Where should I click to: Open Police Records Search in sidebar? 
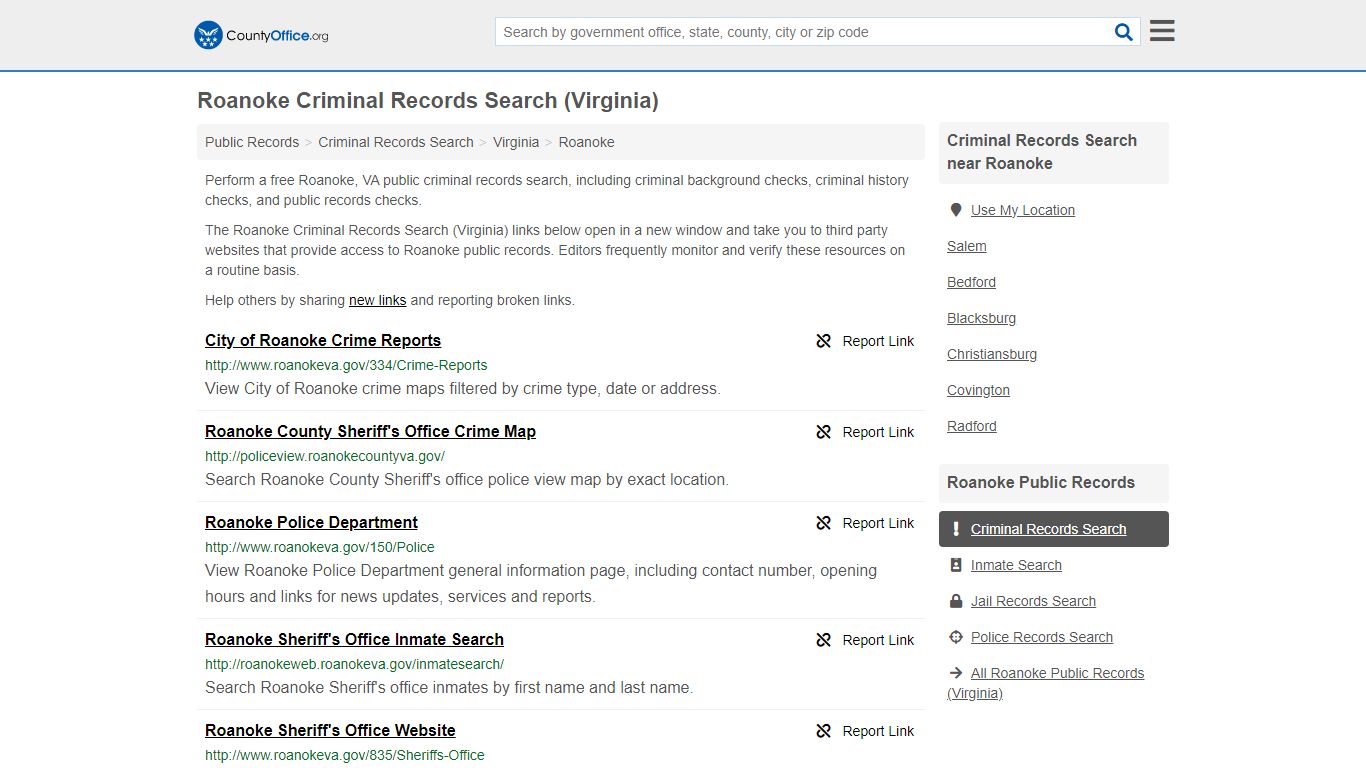[1042, 637]
